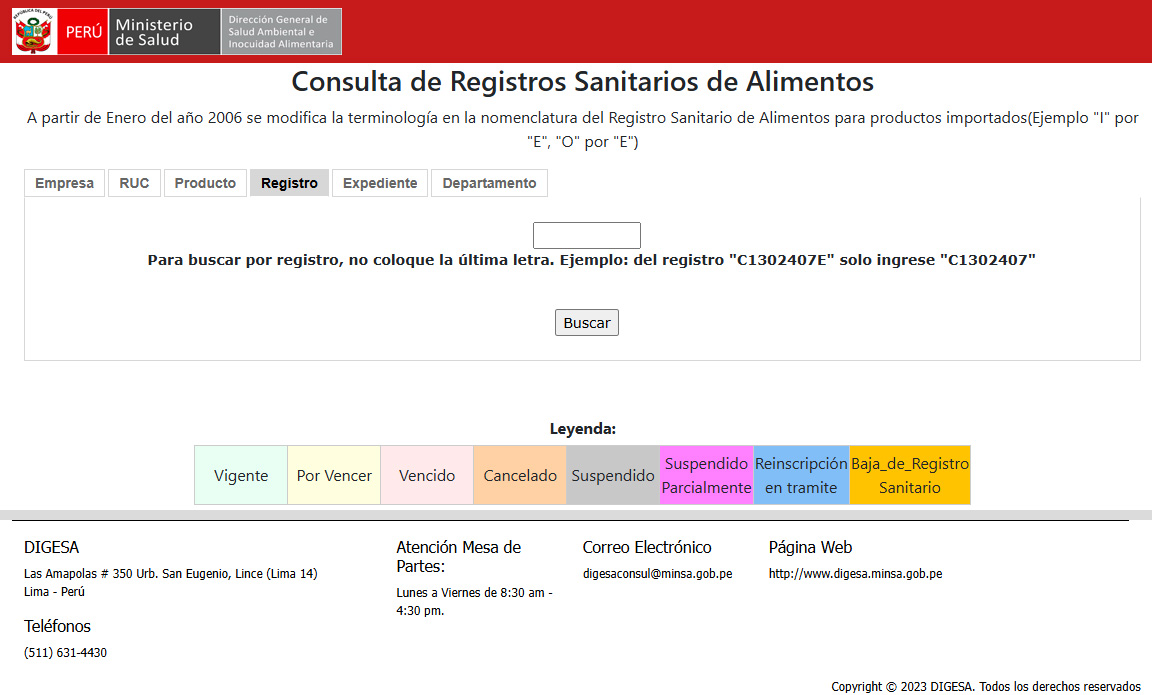Select the Registro tab

point(289,183)
